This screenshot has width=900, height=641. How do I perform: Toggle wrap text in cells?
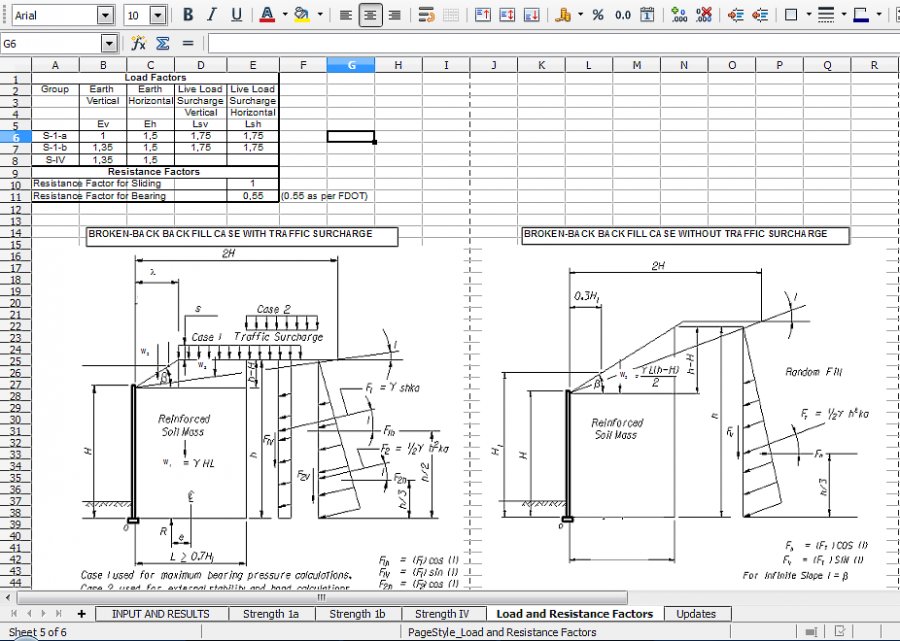point(426,15)
